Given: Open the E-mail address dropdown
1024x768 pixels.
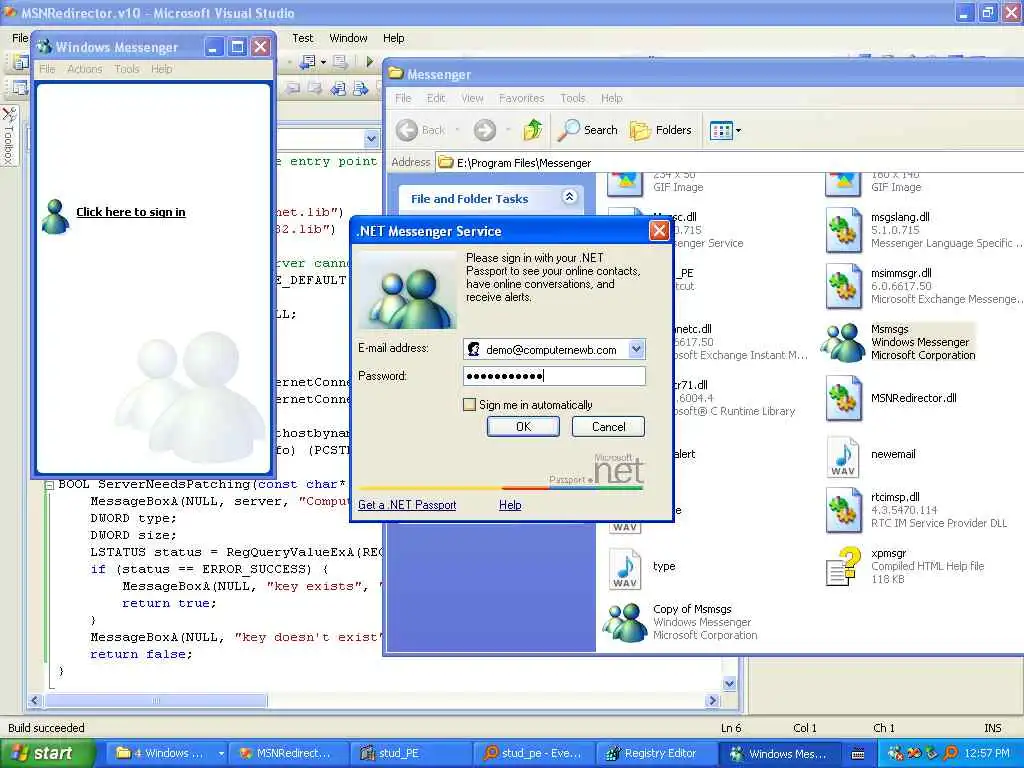Looking at the screenshot, I should [636, 349].
